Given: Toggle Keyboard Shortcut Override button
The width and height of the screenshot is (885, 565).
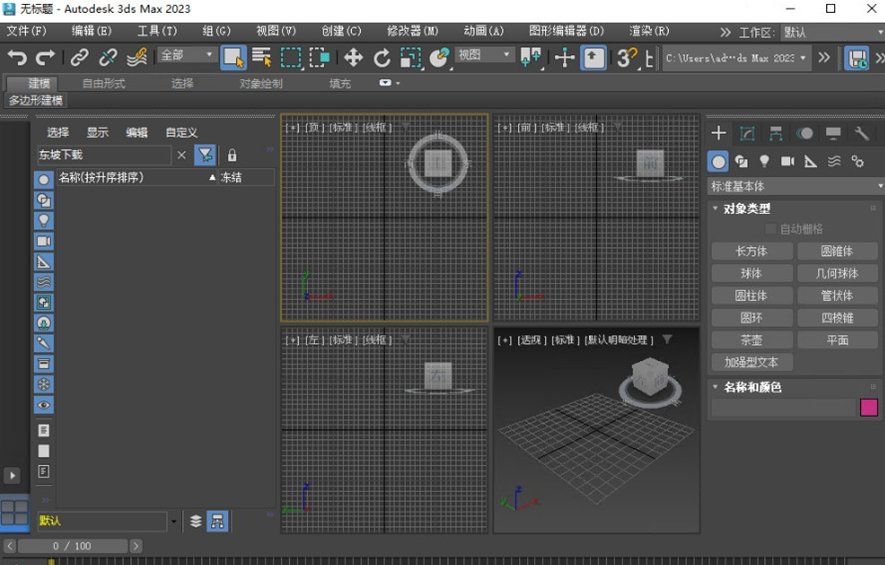Looking at the screenshot, I should 593,58.
